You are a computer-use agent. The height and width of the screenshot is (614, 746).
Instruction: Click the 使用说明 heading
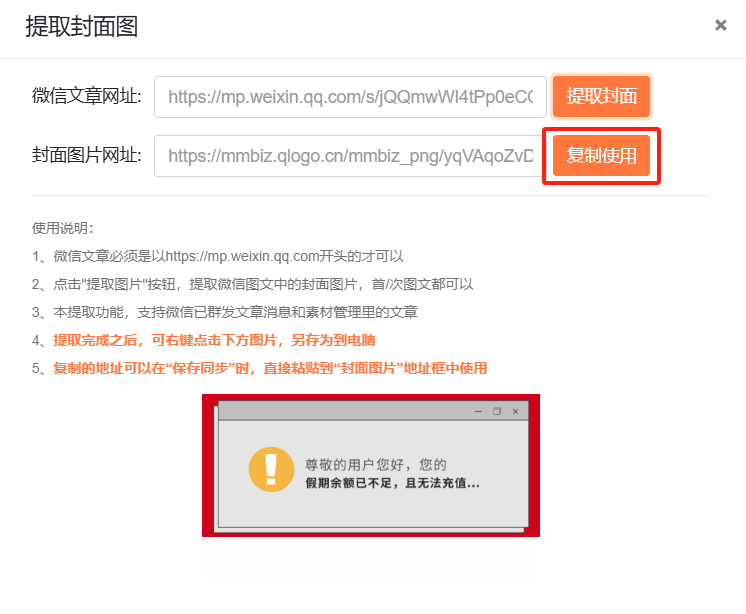(x=62, y=228)
